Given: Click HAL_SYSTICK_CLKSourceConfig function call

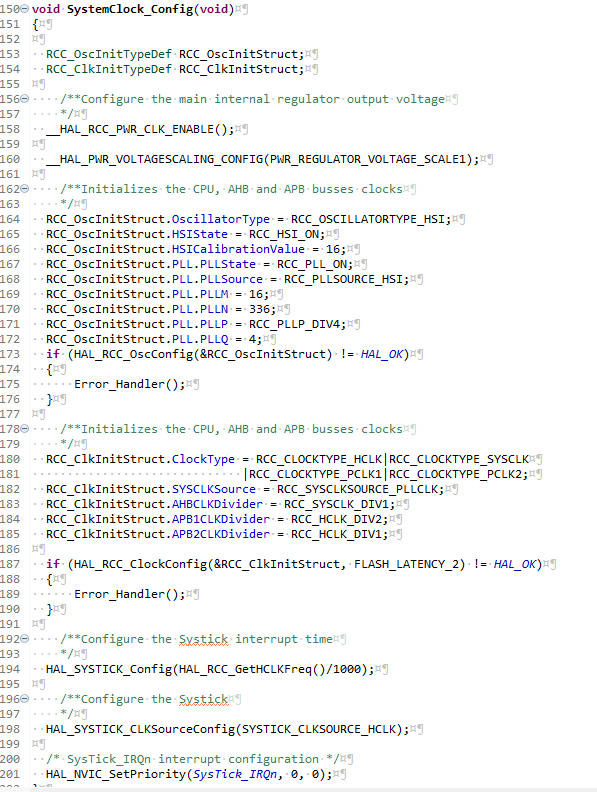Looking at the screenshot, I should point(140,729).
